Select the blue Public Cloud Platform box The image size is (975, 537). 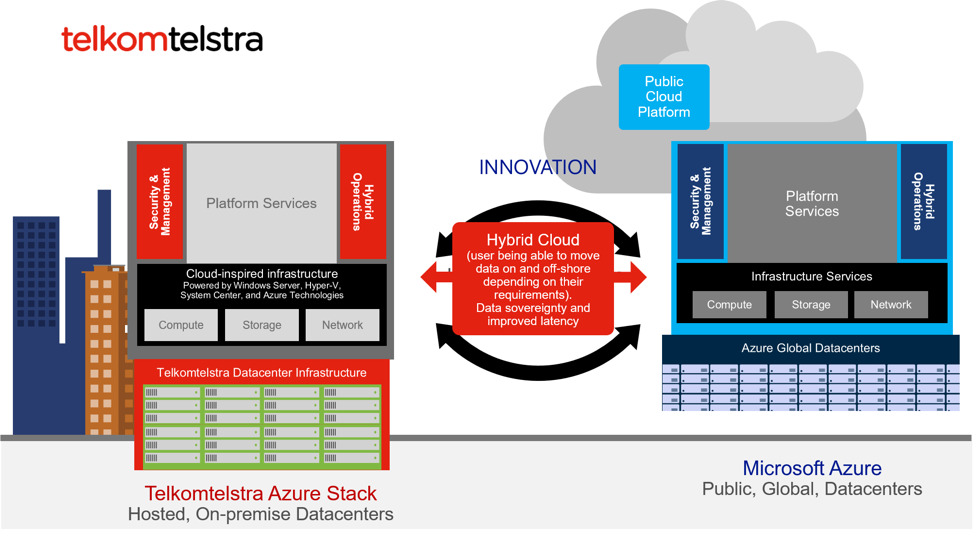coord(663,97)
